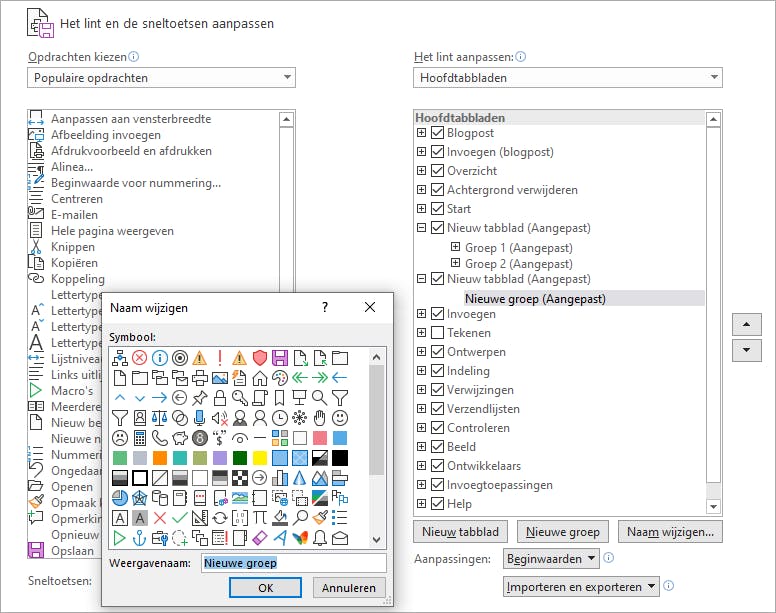776x613 pixels.
Task: Pick the calculator symbol
Action: click(x=140, y=438)
